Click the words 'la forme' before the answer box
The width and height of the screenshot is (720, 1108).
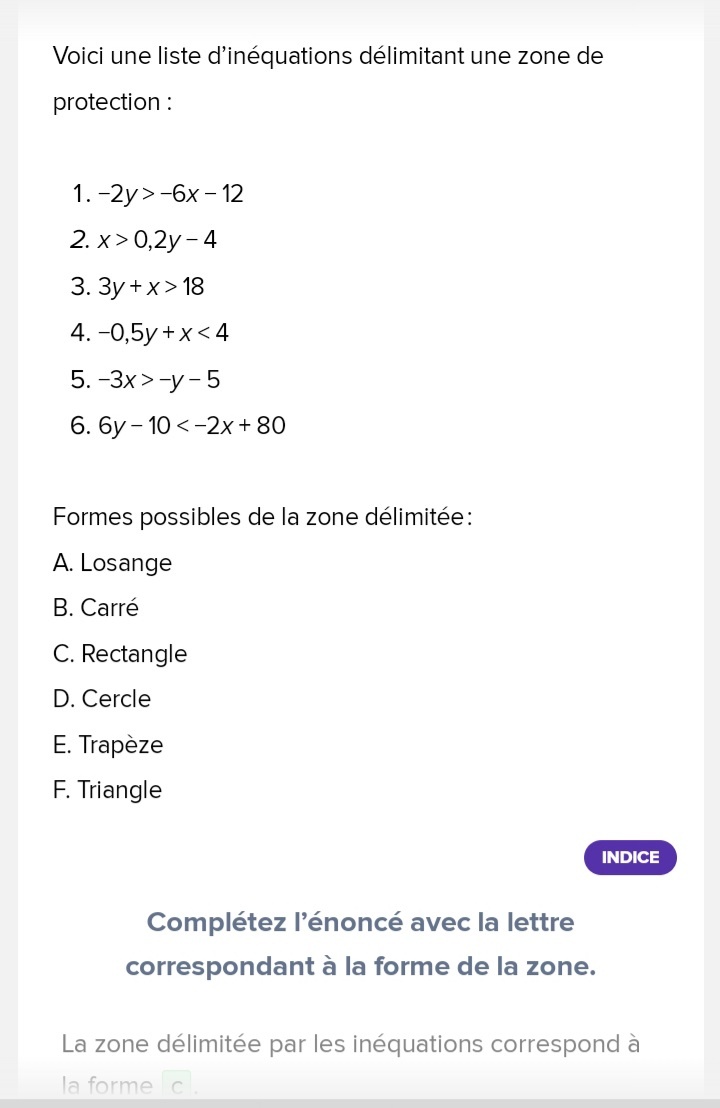(107, 1086)
